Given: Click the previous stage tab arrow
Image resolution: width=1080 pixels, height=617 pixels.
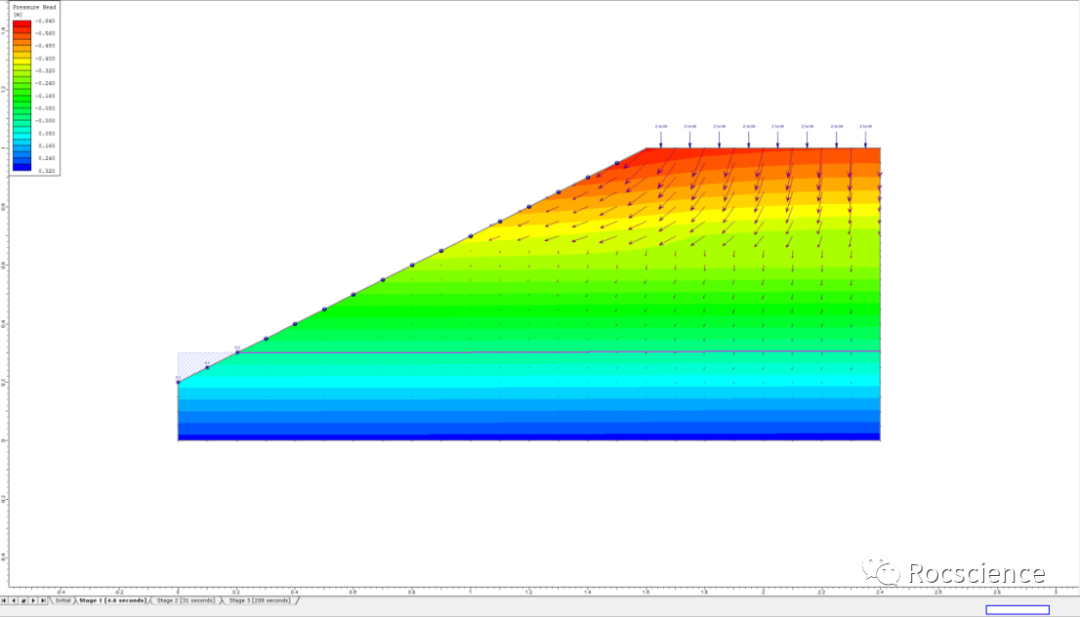Looking at the screenshot, I should pyautogui.click(x=13, y=600).
